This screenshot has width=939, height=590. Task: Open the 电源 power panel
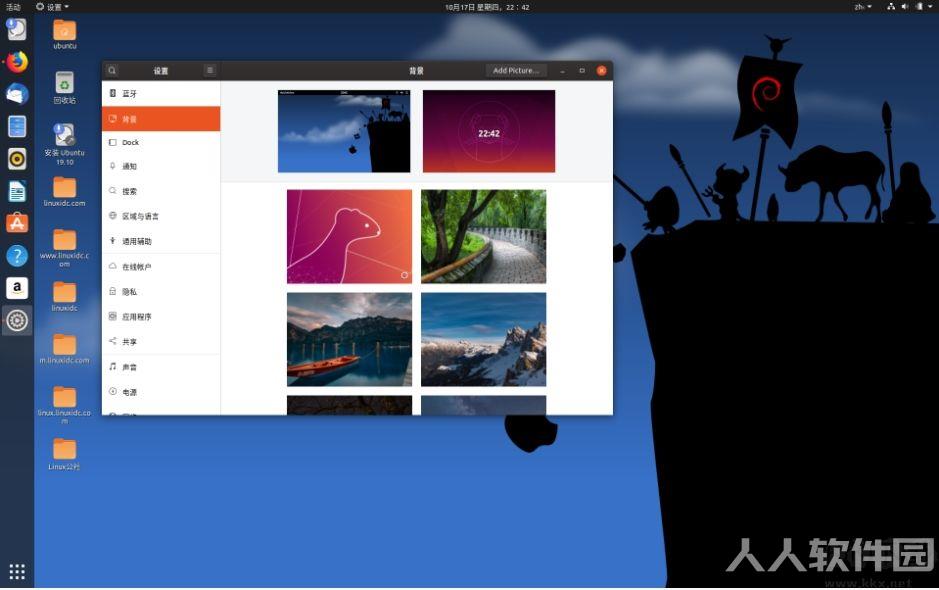coord(161,392)
